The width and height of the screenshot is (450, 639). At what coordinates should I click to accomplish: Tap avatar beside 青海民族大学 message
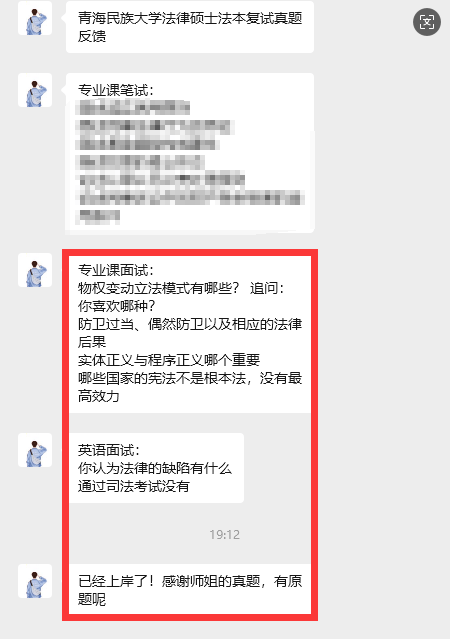(x=35, y=18)
